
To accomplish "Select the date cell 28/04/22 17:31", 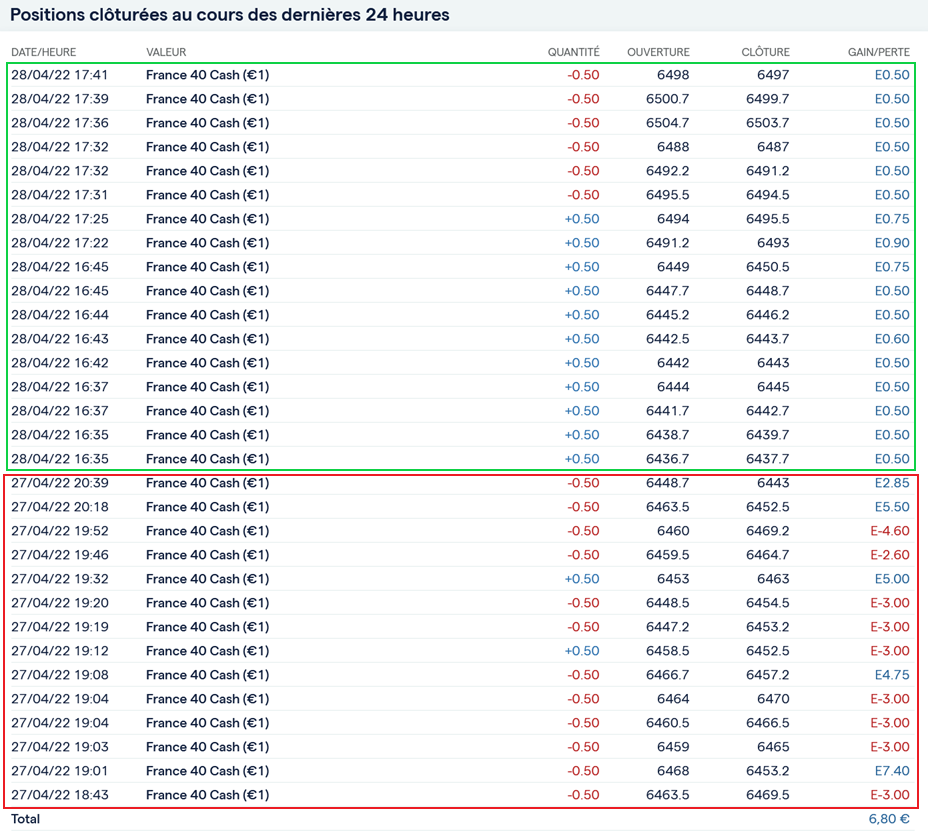I will pos(60,195).
